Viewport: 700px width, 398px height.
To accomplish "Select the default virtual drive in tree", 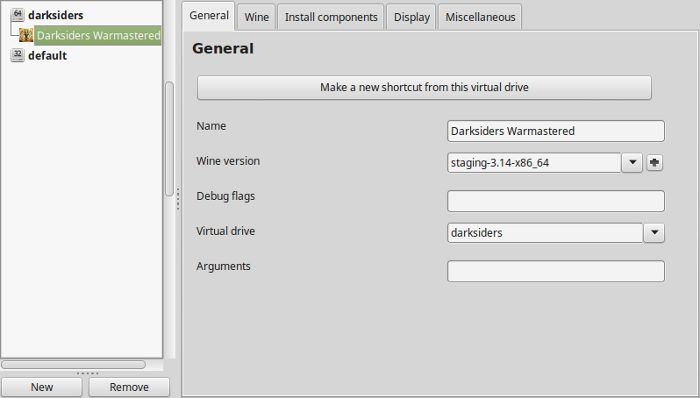I will (47, 56).
